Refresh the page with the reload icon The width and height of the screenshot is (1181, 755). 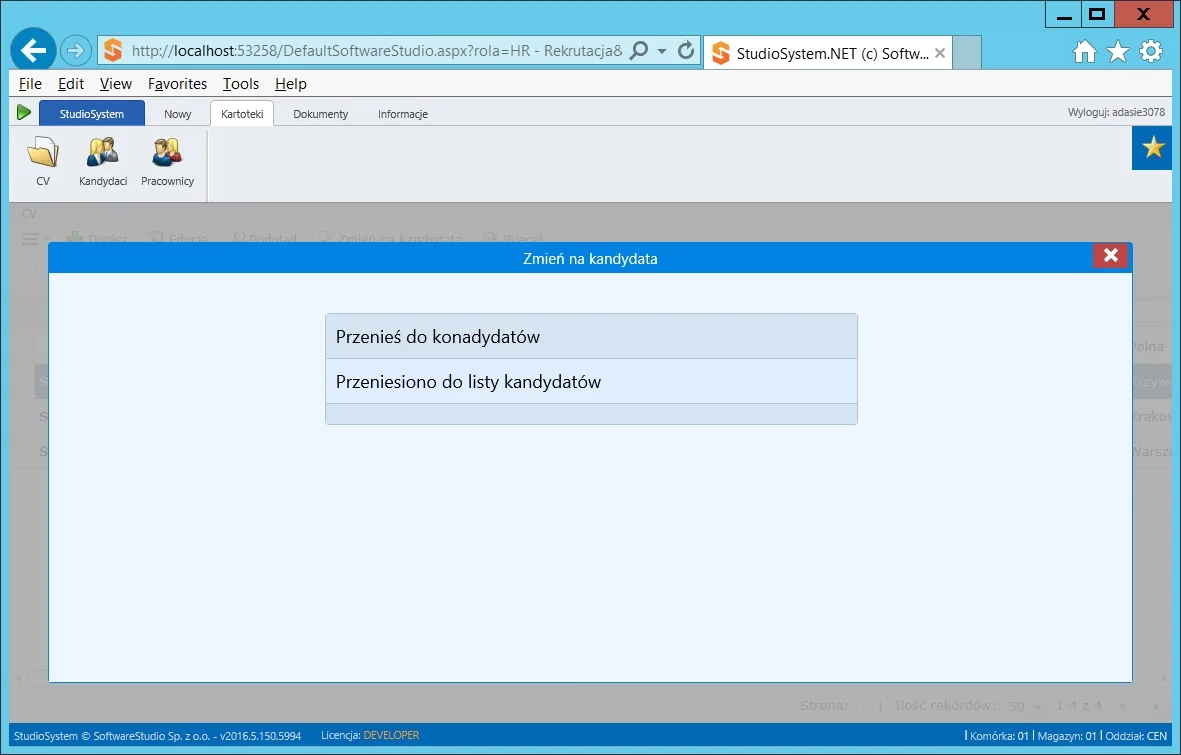[685, 50]
